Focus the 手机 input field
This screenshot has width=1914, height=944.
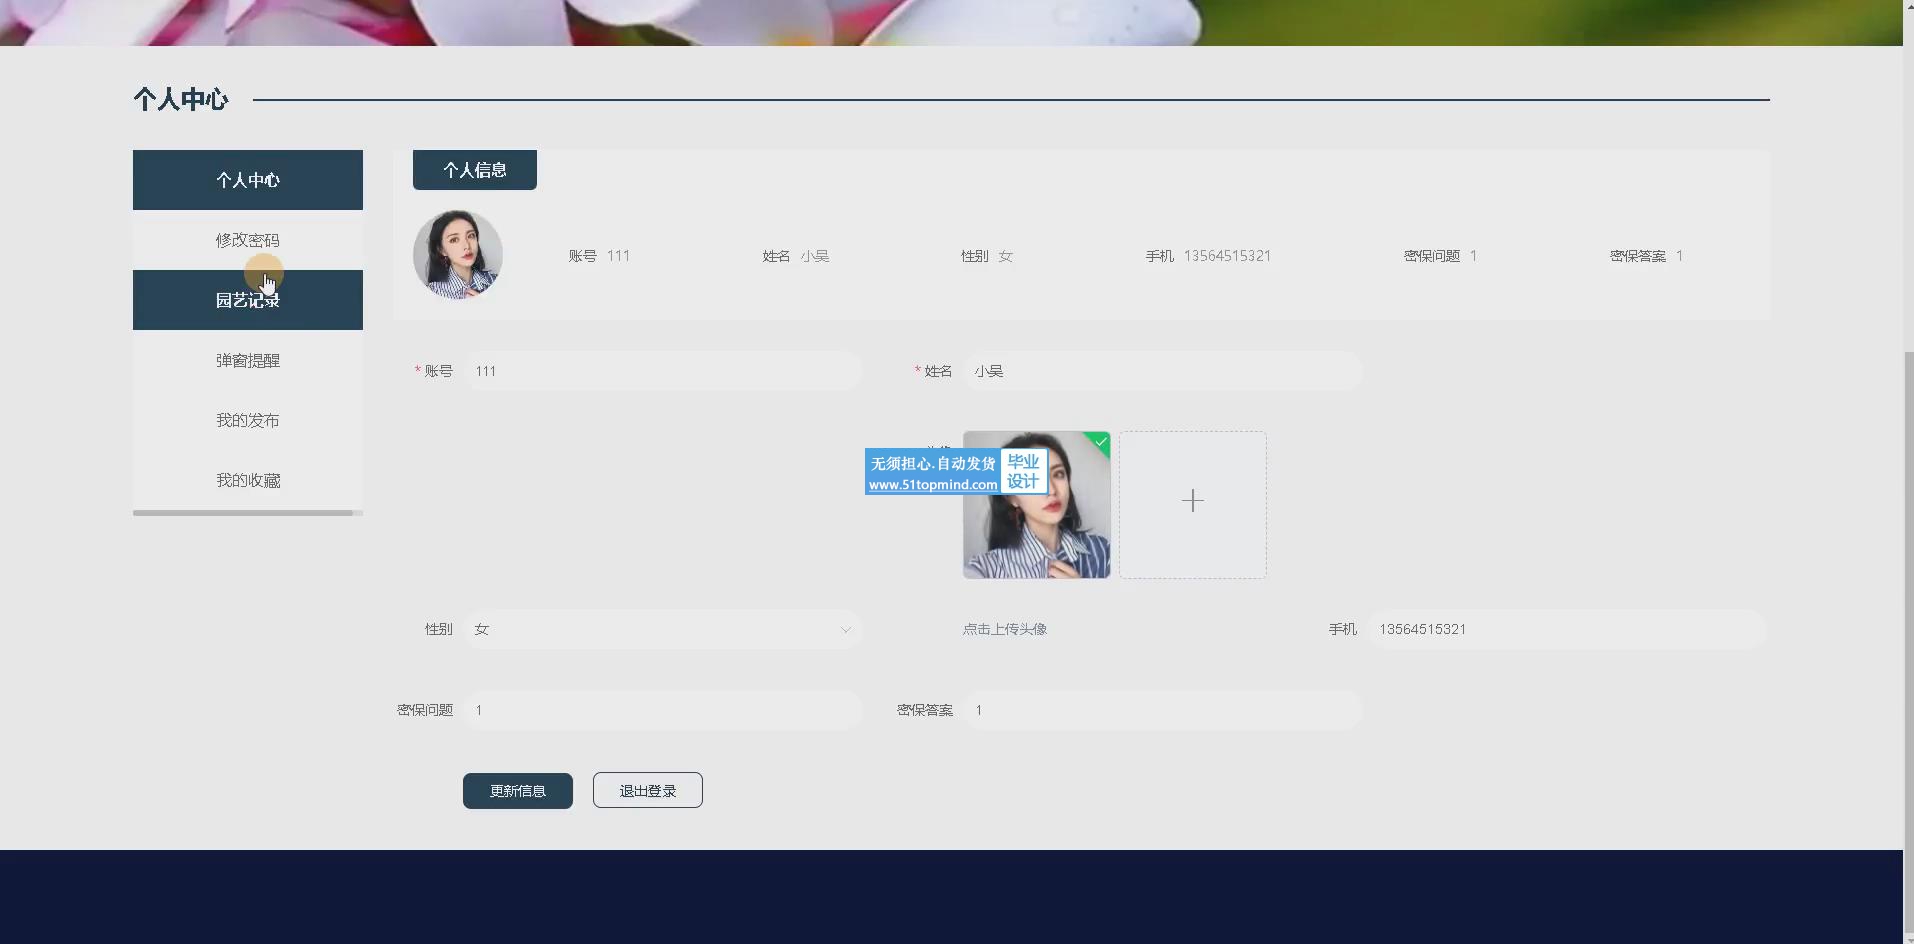click(1566, 629)
